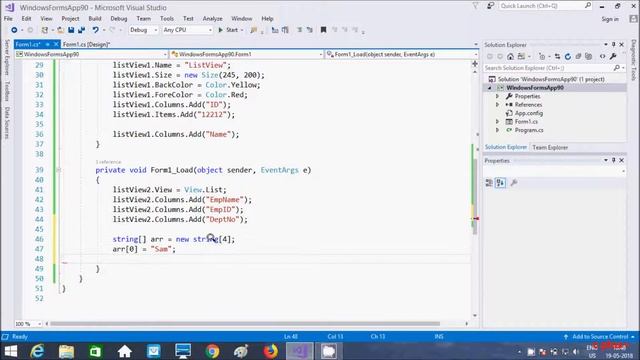The height and width of the screenshot is (360, 640).
Task: Refresh Solution Explorer with the blue arrow
Action: (567, 56)
